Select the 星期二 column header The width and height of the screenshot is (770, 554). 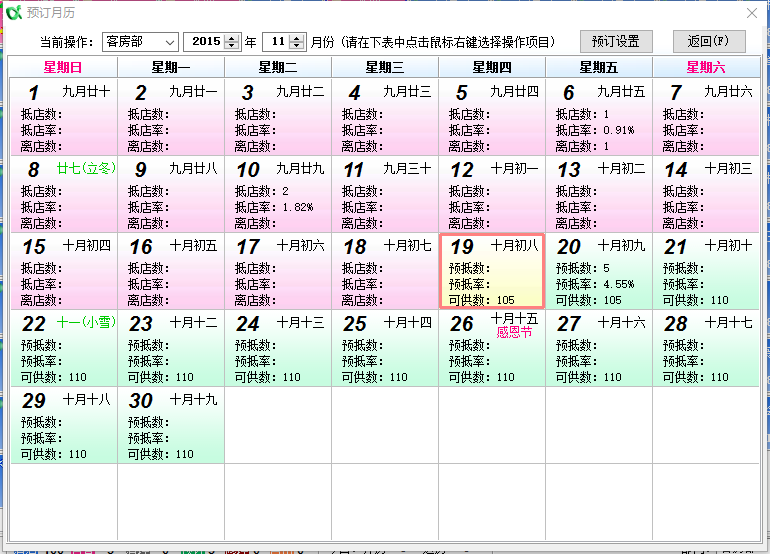click(278, 67)
